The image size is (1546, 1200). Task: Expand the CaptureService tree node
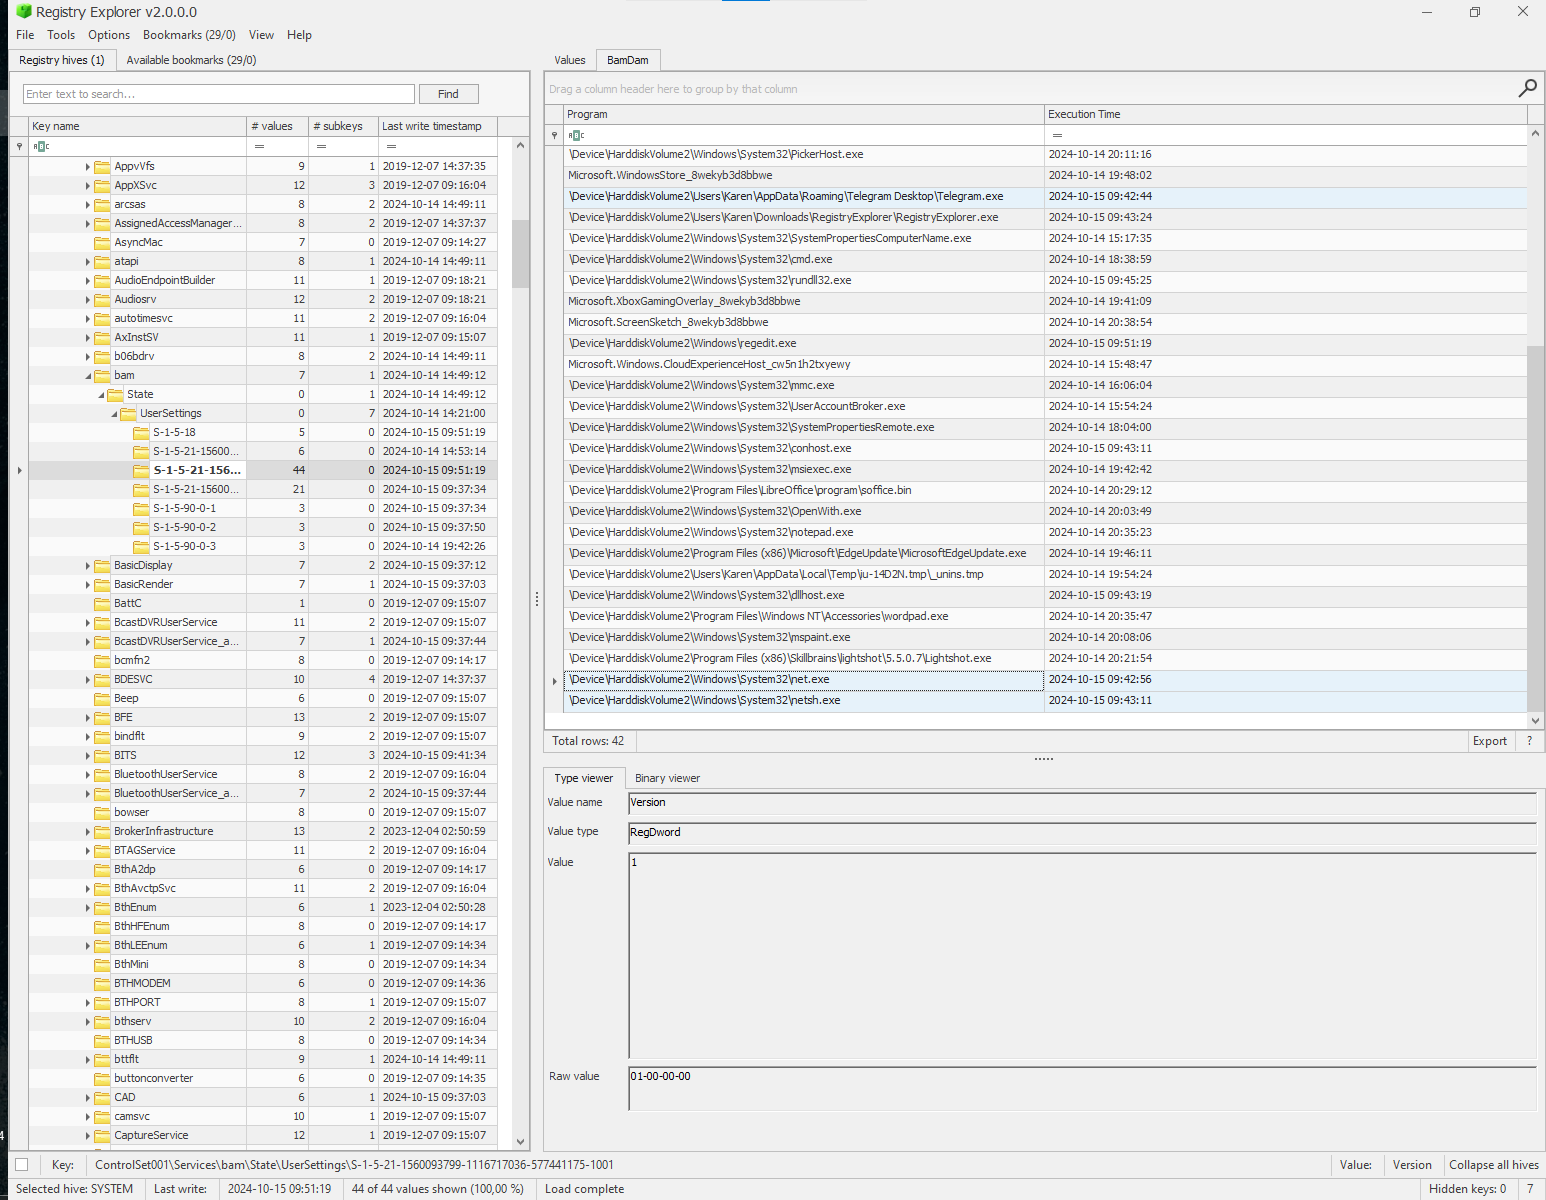pos(88,1136)
